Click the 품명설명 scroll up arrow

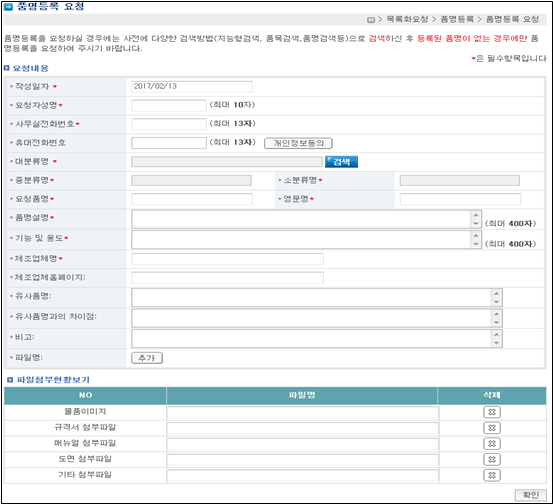tap(476, 215)
